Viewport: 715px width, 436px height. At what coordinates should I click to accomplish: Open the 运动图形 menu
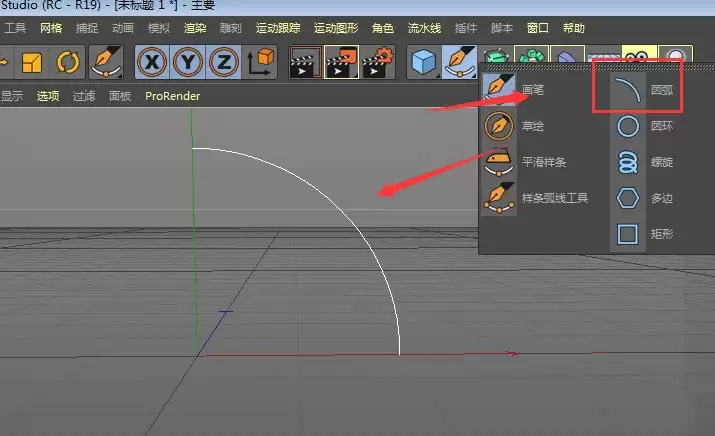336,28
